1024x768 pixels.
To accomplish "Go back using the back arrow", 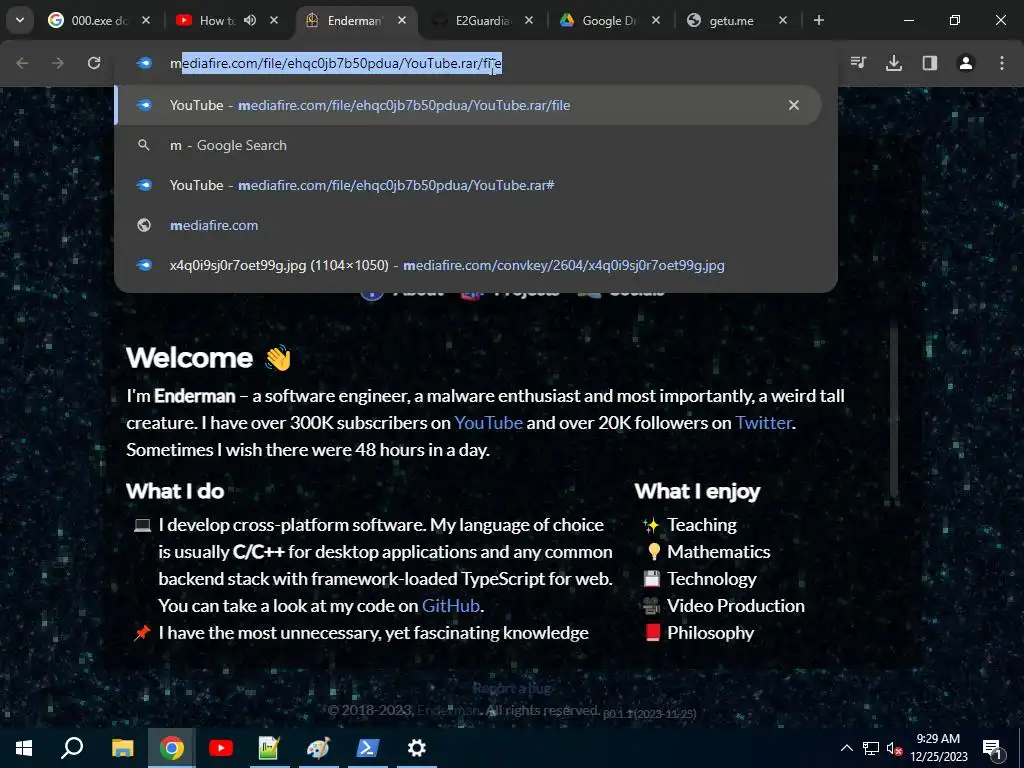I will pos(22,63).
